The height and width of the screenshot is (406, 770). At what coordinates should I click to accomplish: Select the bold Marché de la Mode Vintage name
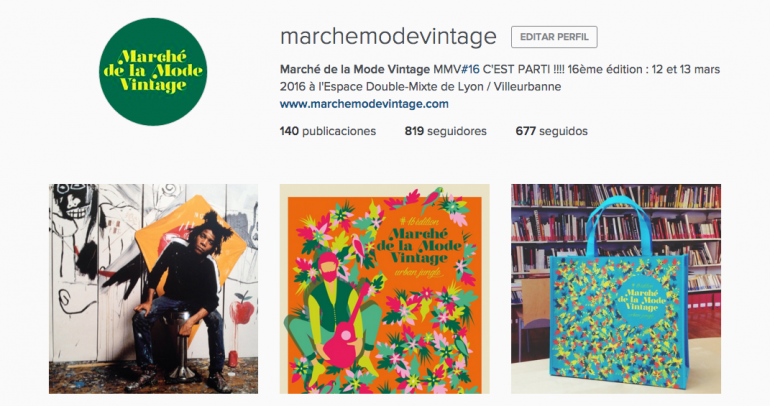(355, 69)
